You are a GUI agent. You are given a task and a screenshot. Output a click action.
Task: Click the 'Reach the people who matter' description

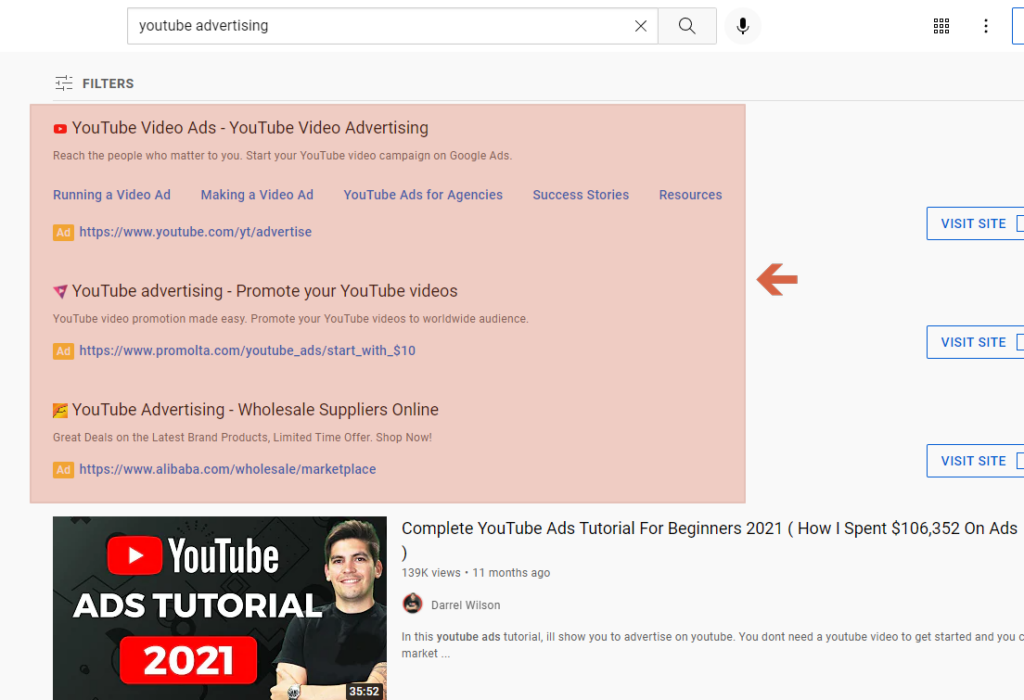282,155
